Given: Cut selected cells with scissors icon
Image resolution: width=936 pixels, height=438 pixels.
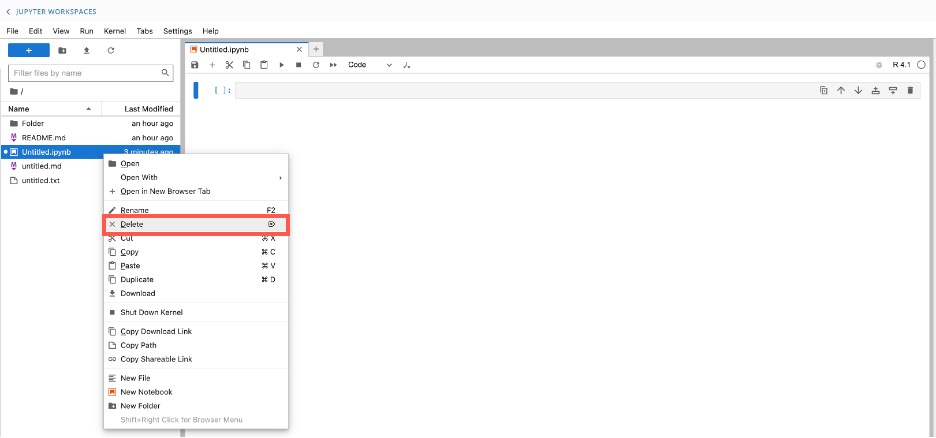Looking at the screenshot, I should [x=229, y=65].
